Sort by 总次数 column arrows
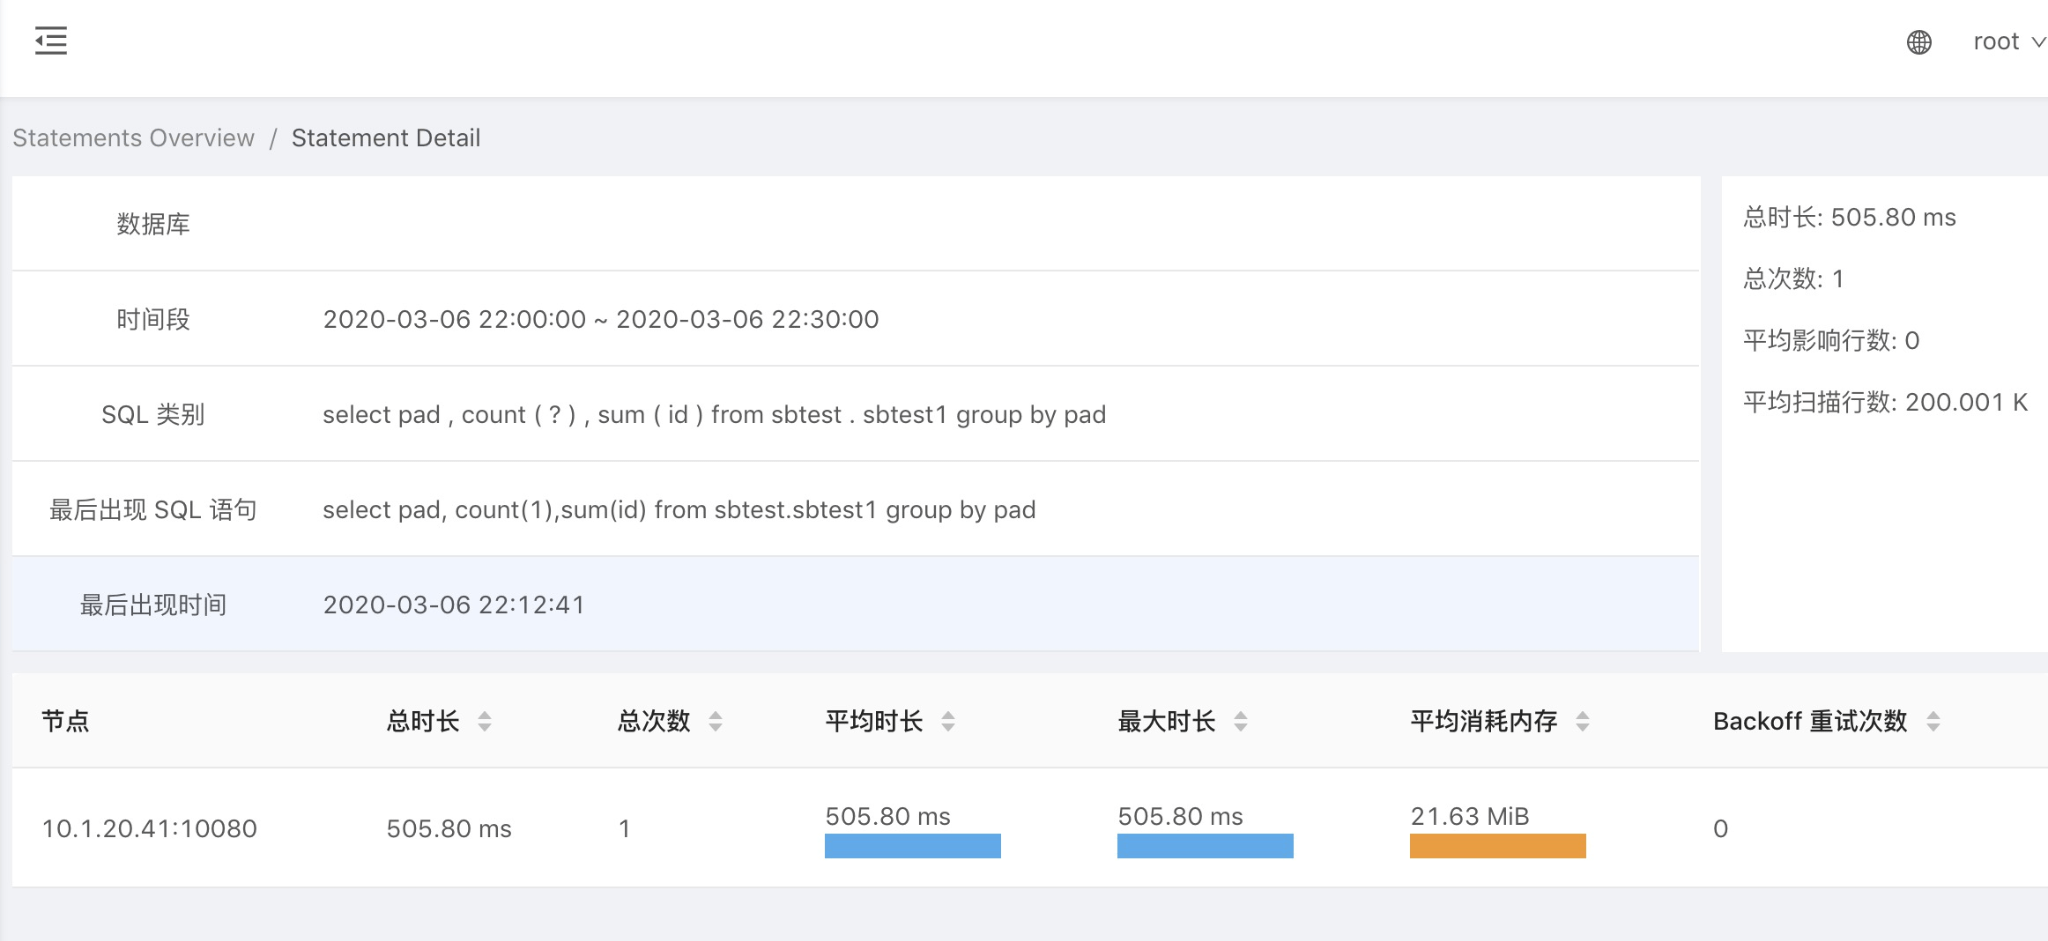This screenshot has height=941, width=2048. (716, 721)
